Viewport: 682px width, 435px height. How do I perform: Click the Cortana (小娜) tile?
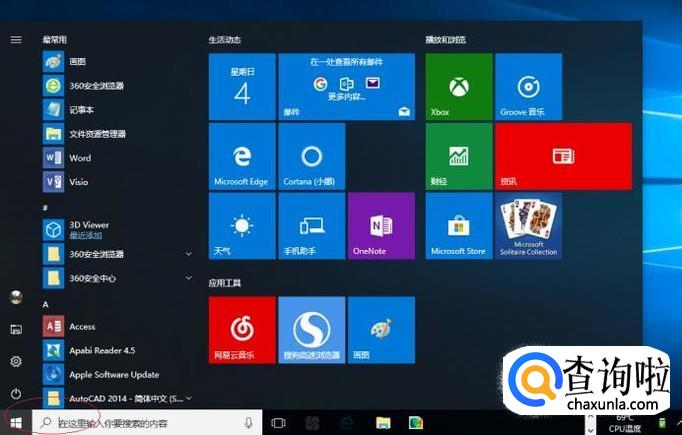[x=311, y=156]
